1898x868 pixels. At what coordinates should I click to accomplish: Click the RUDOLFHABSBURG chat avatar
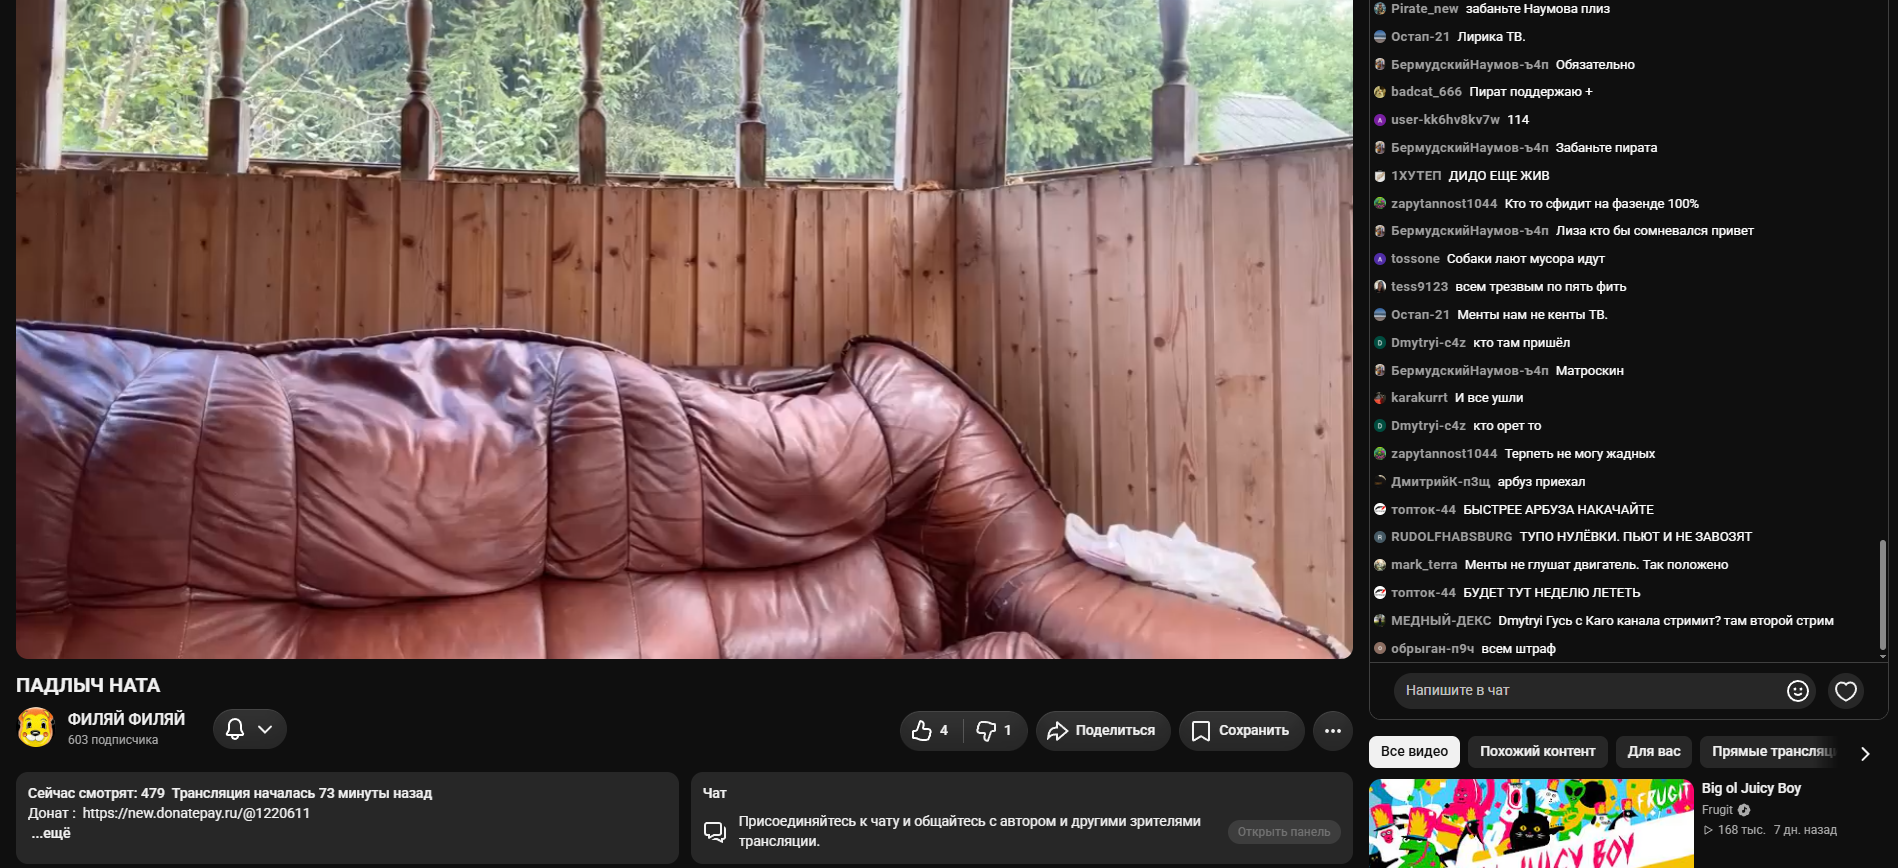pos(1380,537)
